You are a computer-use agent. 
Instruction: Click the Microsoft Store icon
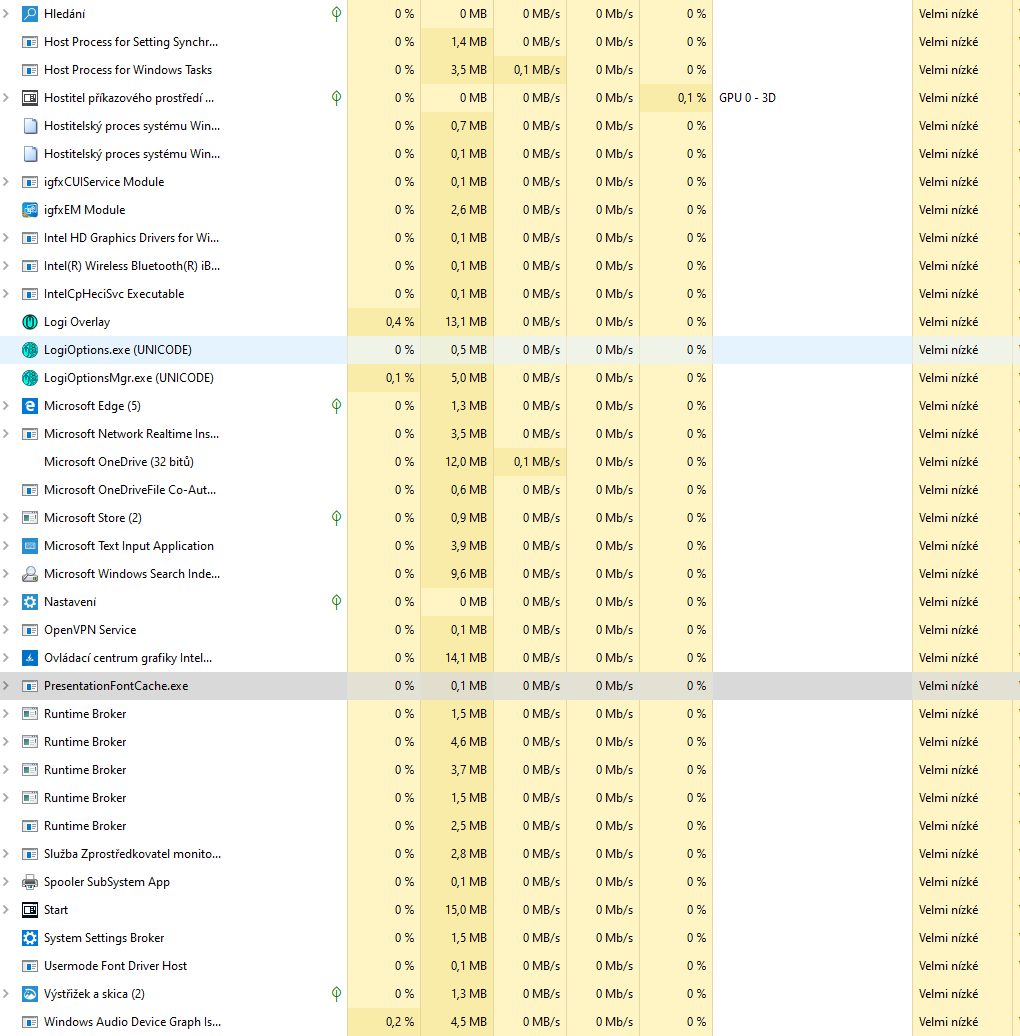(30, 518)
